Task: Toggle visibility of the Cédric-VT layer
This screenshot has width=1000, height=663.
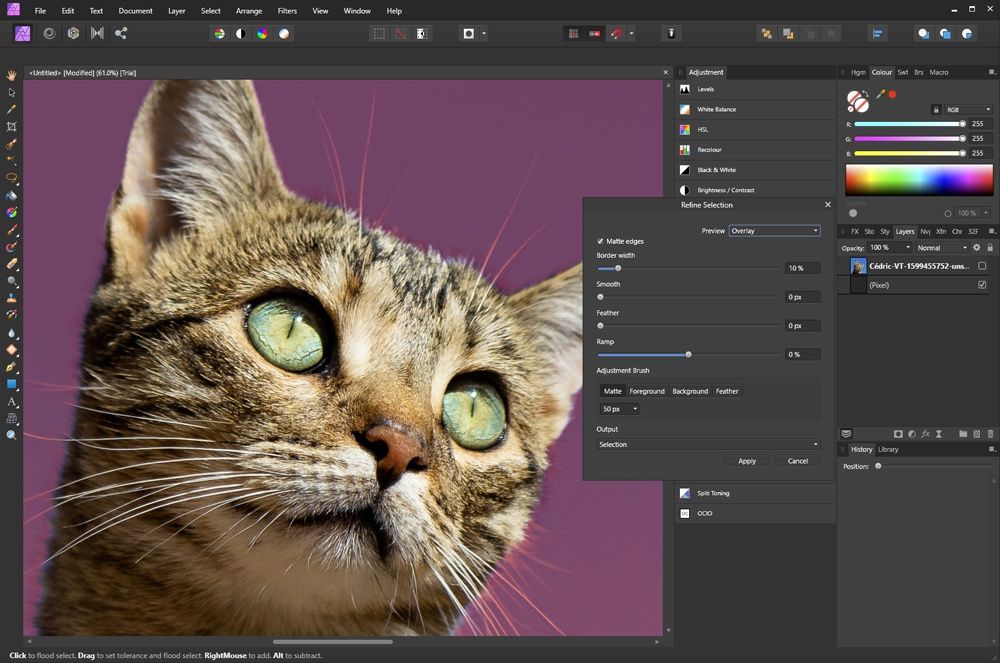Action: [x=982, y=266]
